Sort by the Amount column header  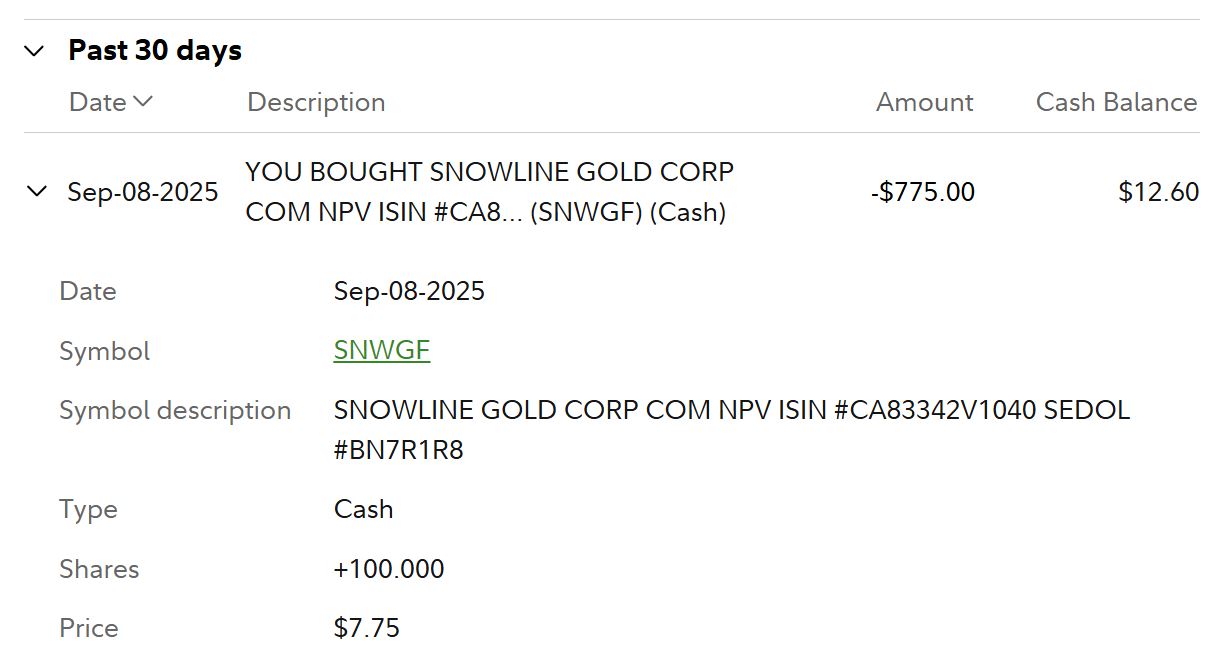(924, 102)
